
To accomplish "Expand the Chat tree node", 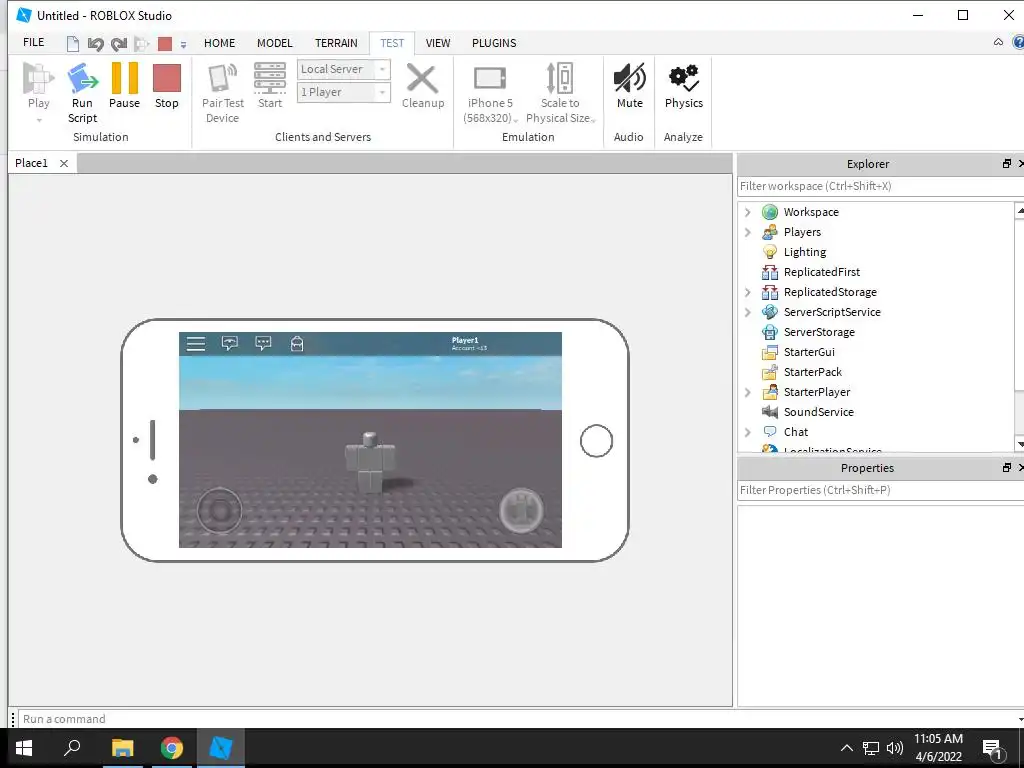I will (x=748, y=432).
